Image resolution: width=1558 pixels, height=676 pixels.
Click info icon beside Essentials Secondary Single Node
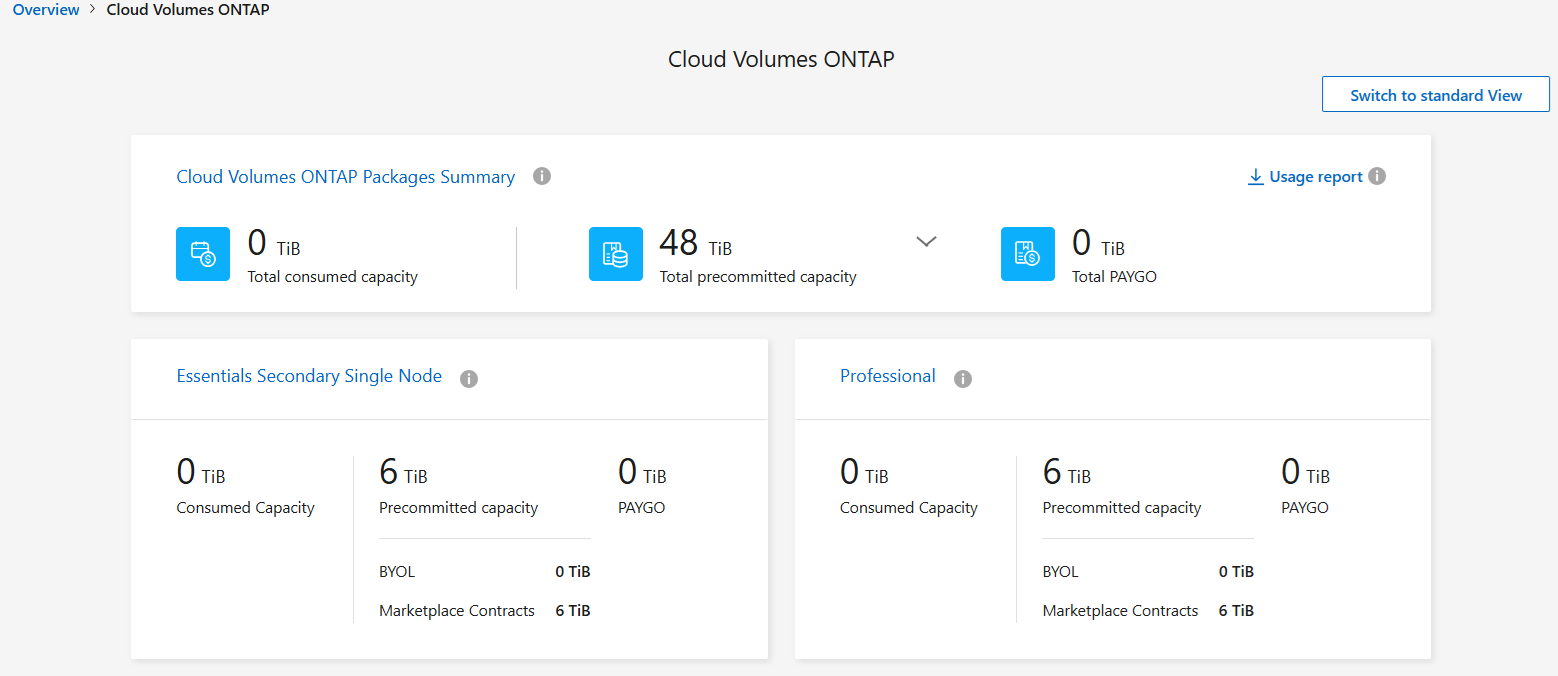pos(469,379)
